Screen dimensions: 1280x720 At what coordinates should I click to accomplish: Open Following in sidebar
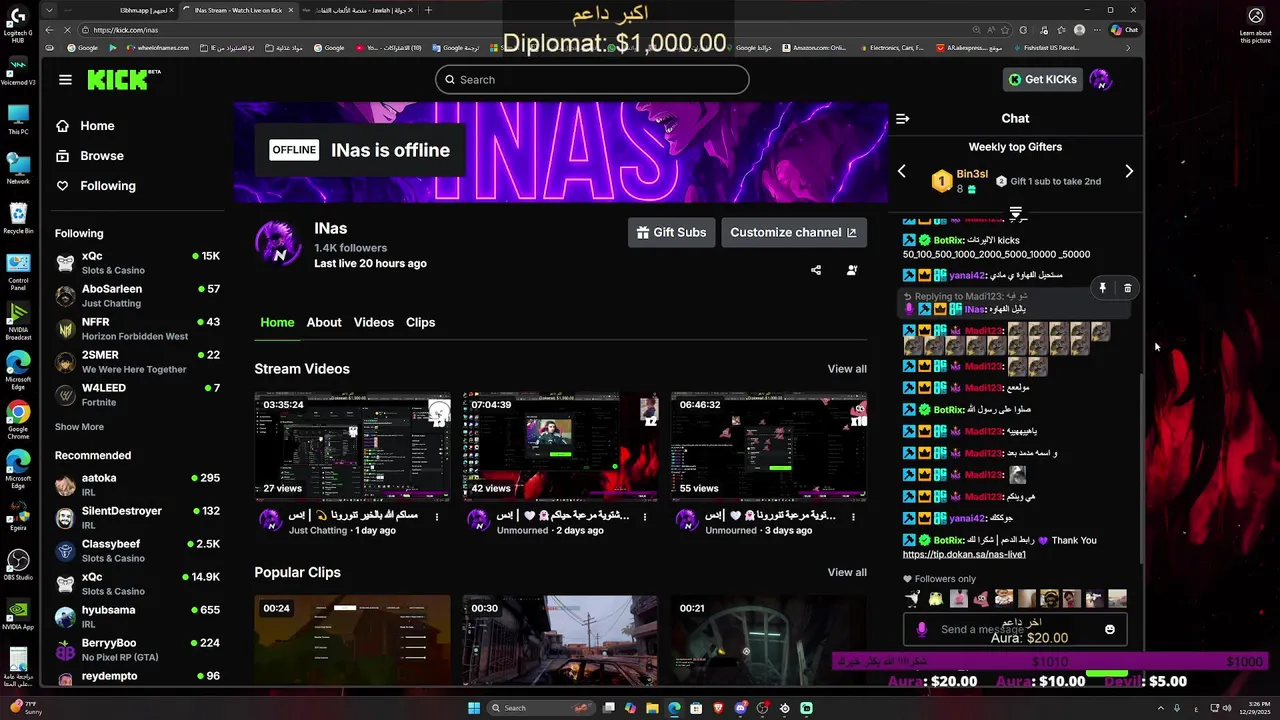pyautogui.click(x=95, y=186)
